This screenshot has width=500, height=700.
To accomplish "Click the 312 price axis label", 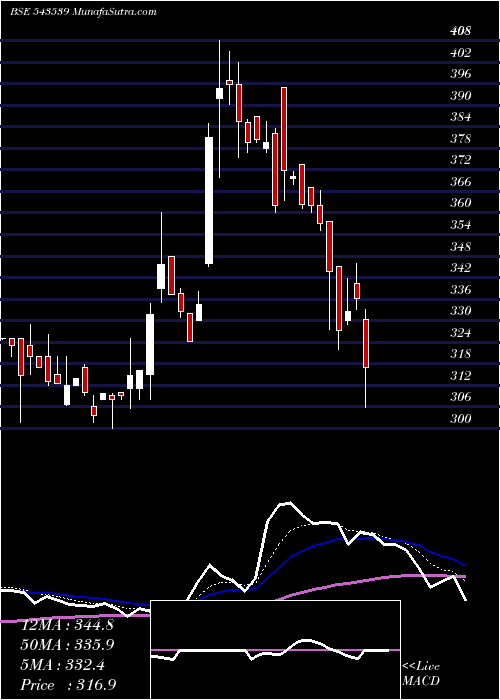I will [461, 376].
